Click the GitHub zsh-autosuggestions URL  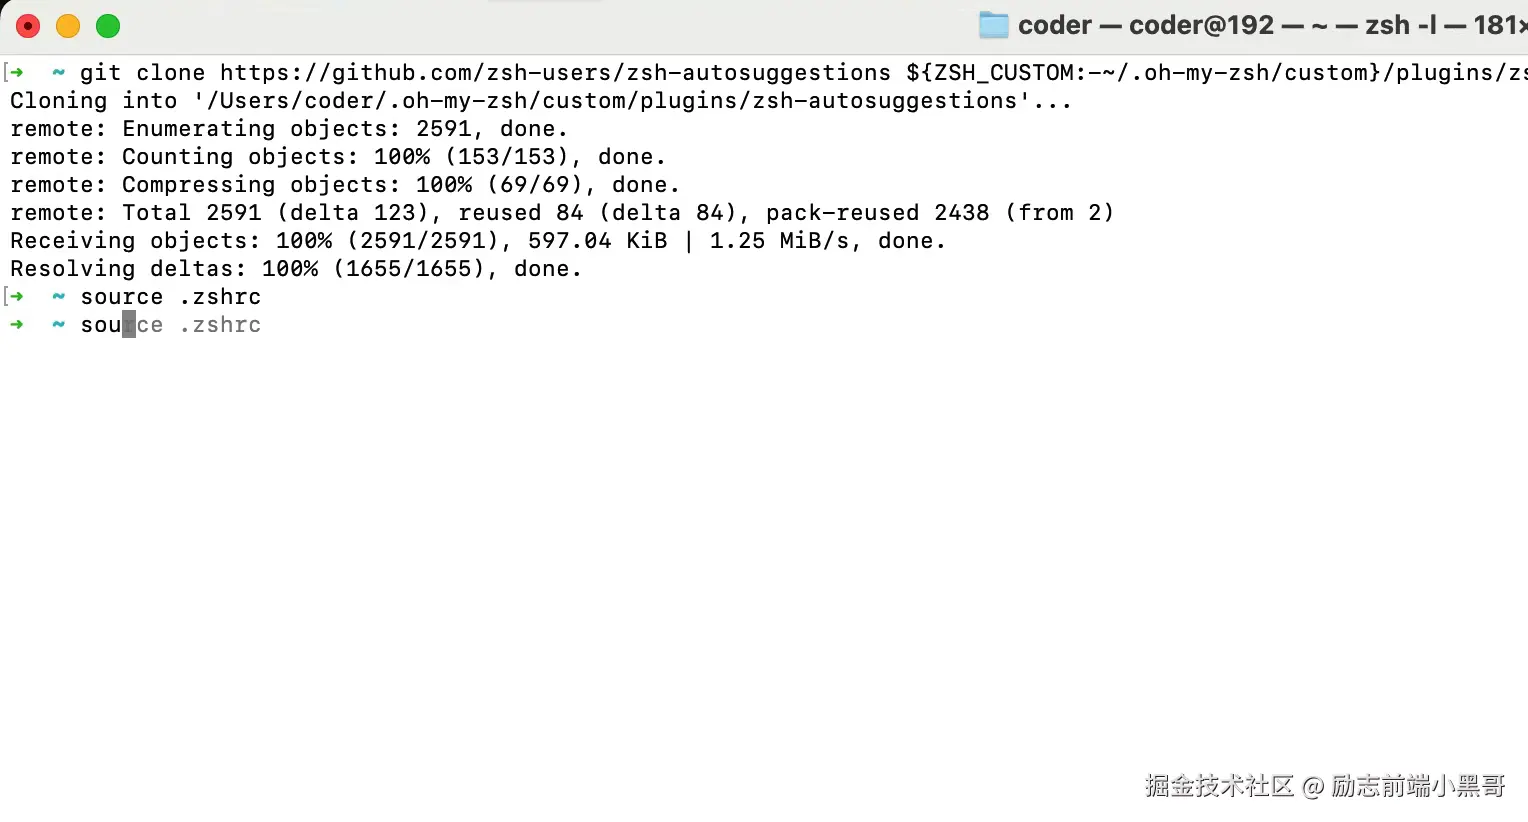(x=555, y=73)
